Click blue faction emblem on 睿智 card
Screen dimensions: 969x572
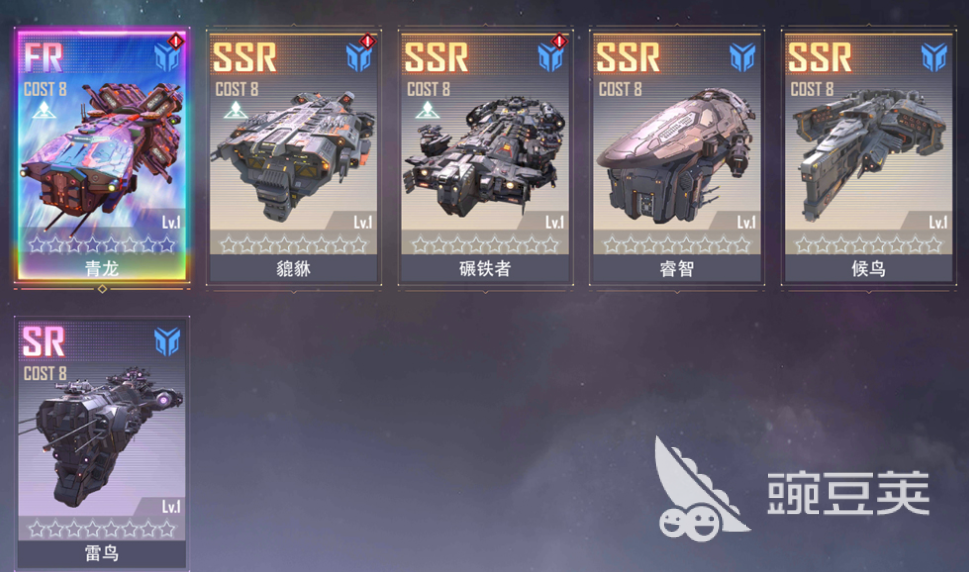click(x=742, y=57)
